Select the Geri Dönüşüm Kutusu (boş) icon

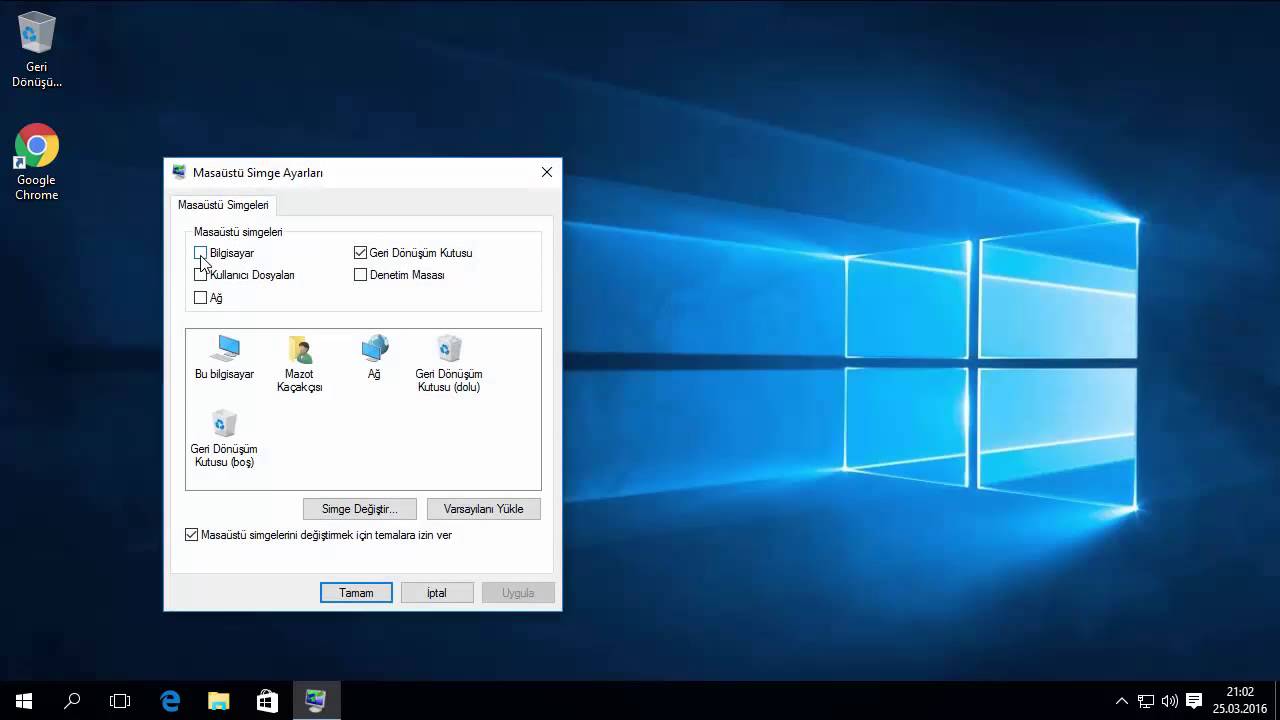tap(223, 425)
